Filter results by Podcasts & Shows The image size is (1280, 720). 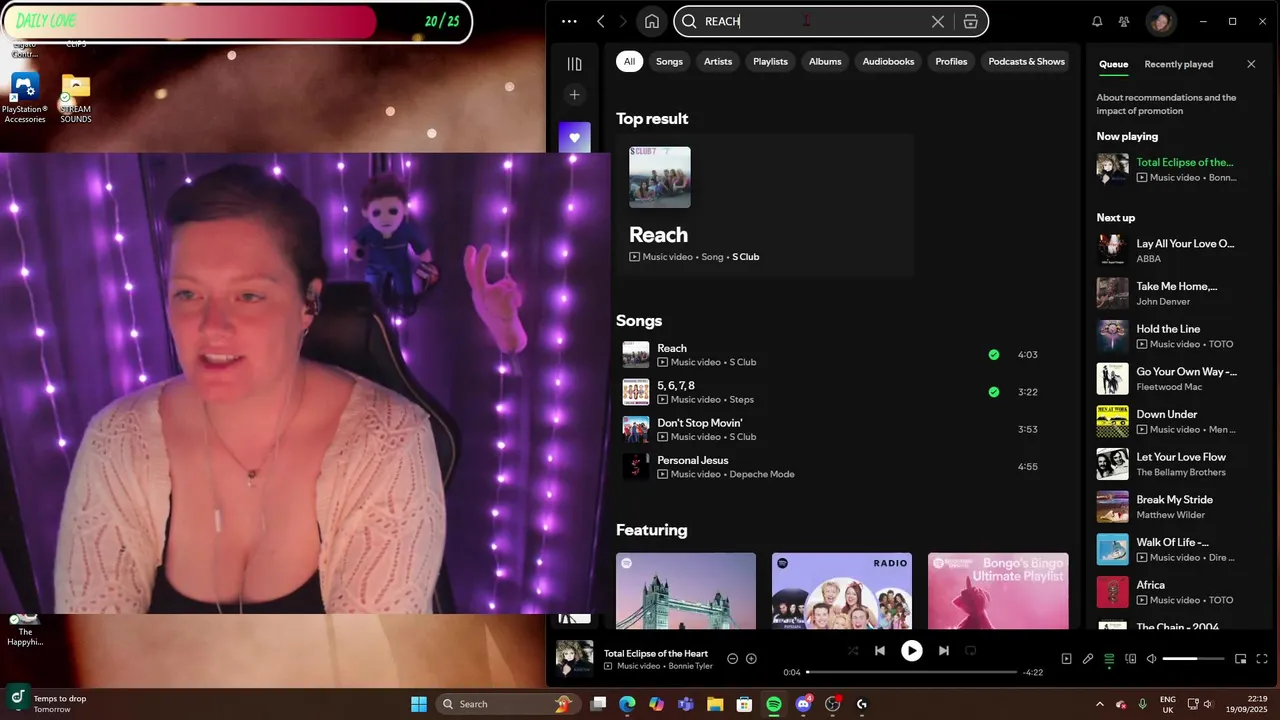click(1026, 61)
